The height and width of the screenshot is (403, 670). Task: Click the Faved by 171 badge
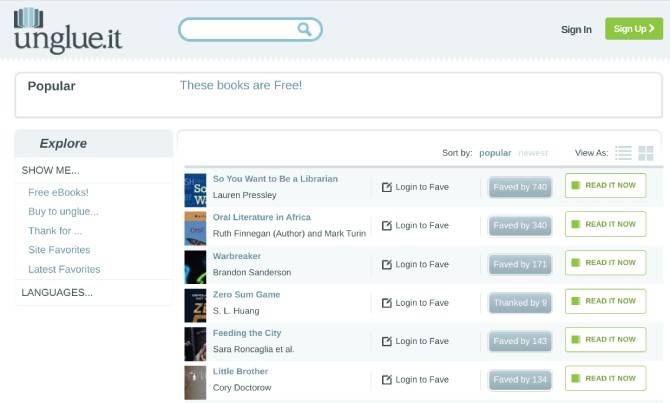520,265
